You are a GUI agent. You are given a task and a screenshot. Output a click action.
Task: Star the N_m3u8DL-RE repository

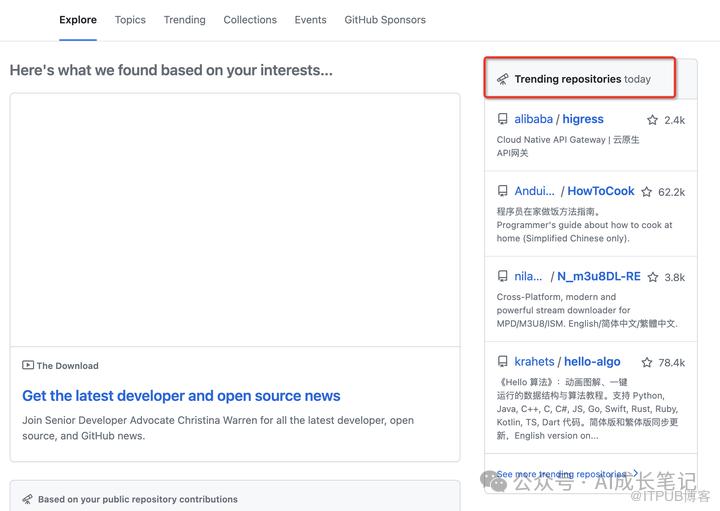coord(652,277)
